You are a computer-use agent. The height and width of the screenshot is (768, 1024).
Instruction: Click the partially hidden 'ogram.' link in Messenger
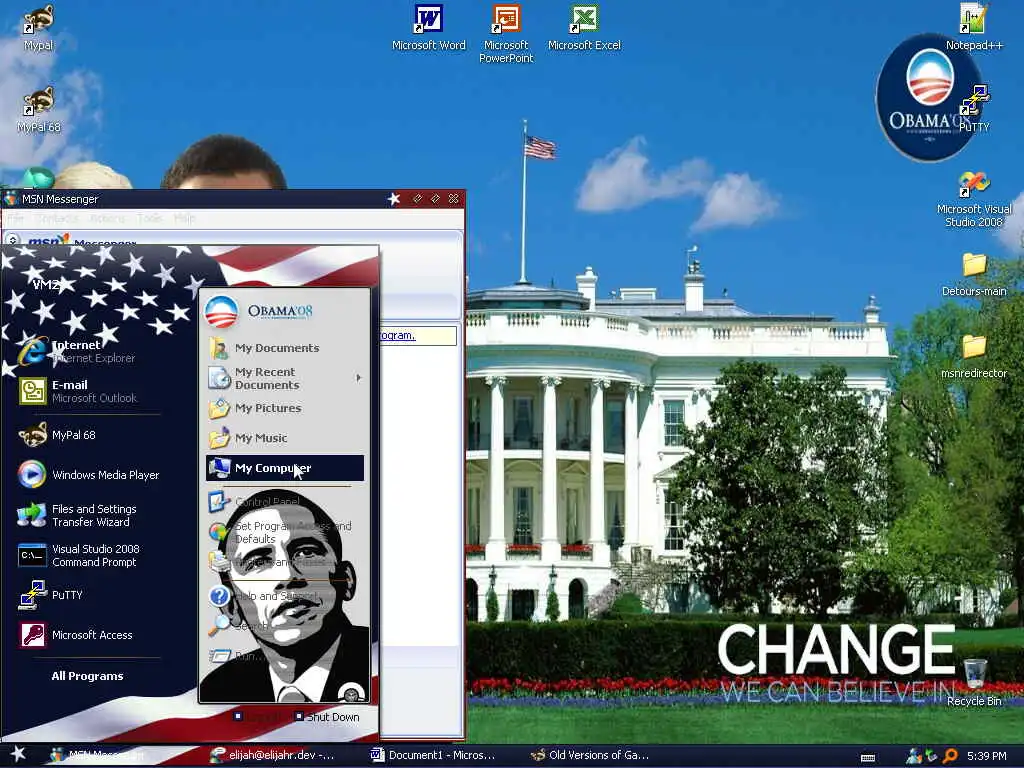pos(398,336)
